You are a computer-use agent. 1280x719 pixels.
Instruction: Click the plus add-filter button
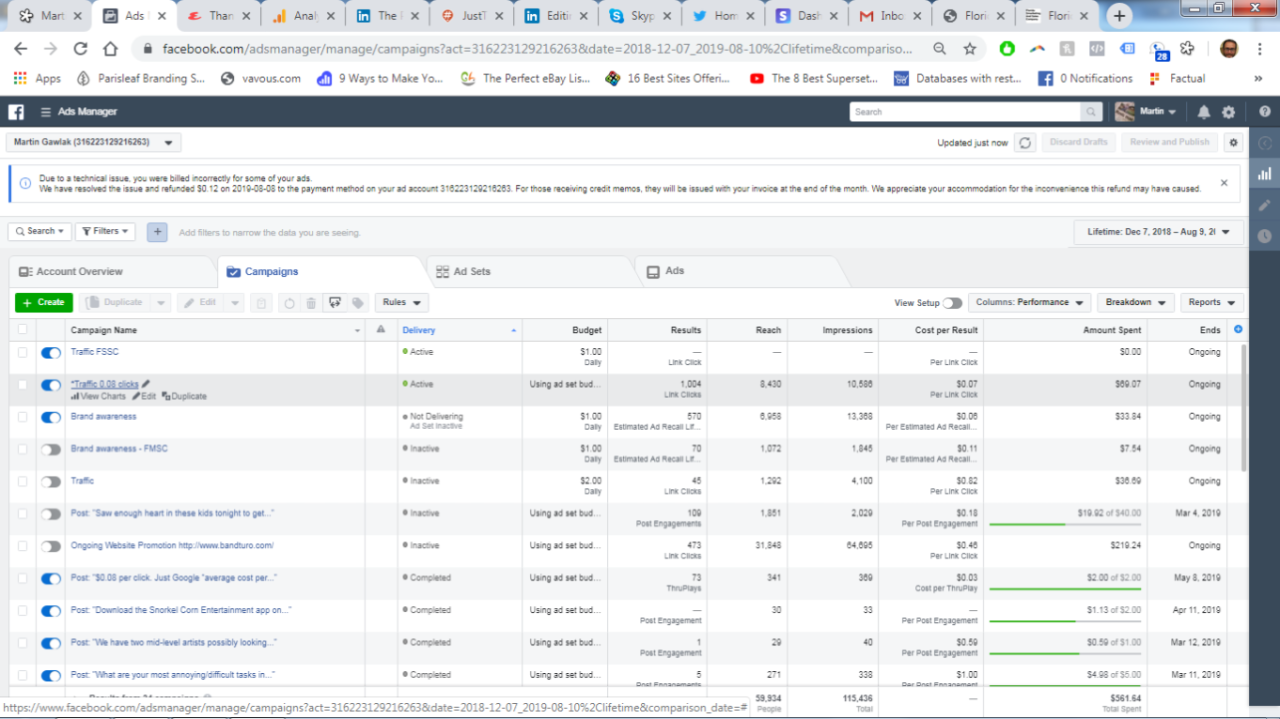click(157, 232)
